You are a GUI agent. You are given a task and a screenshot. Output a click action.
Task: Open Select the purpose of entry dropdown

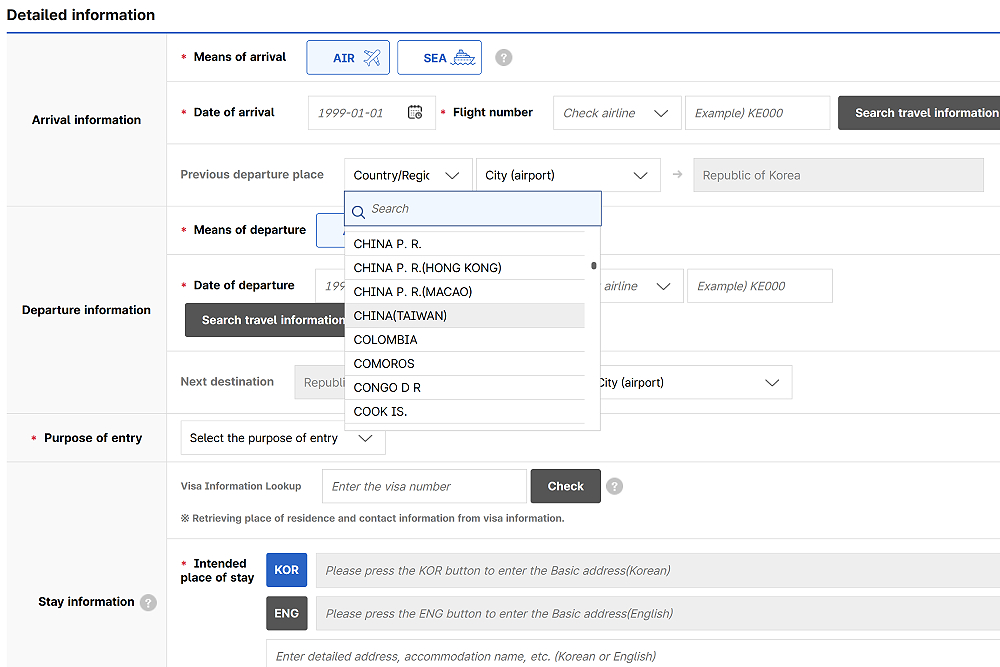[x=282, y=438]
